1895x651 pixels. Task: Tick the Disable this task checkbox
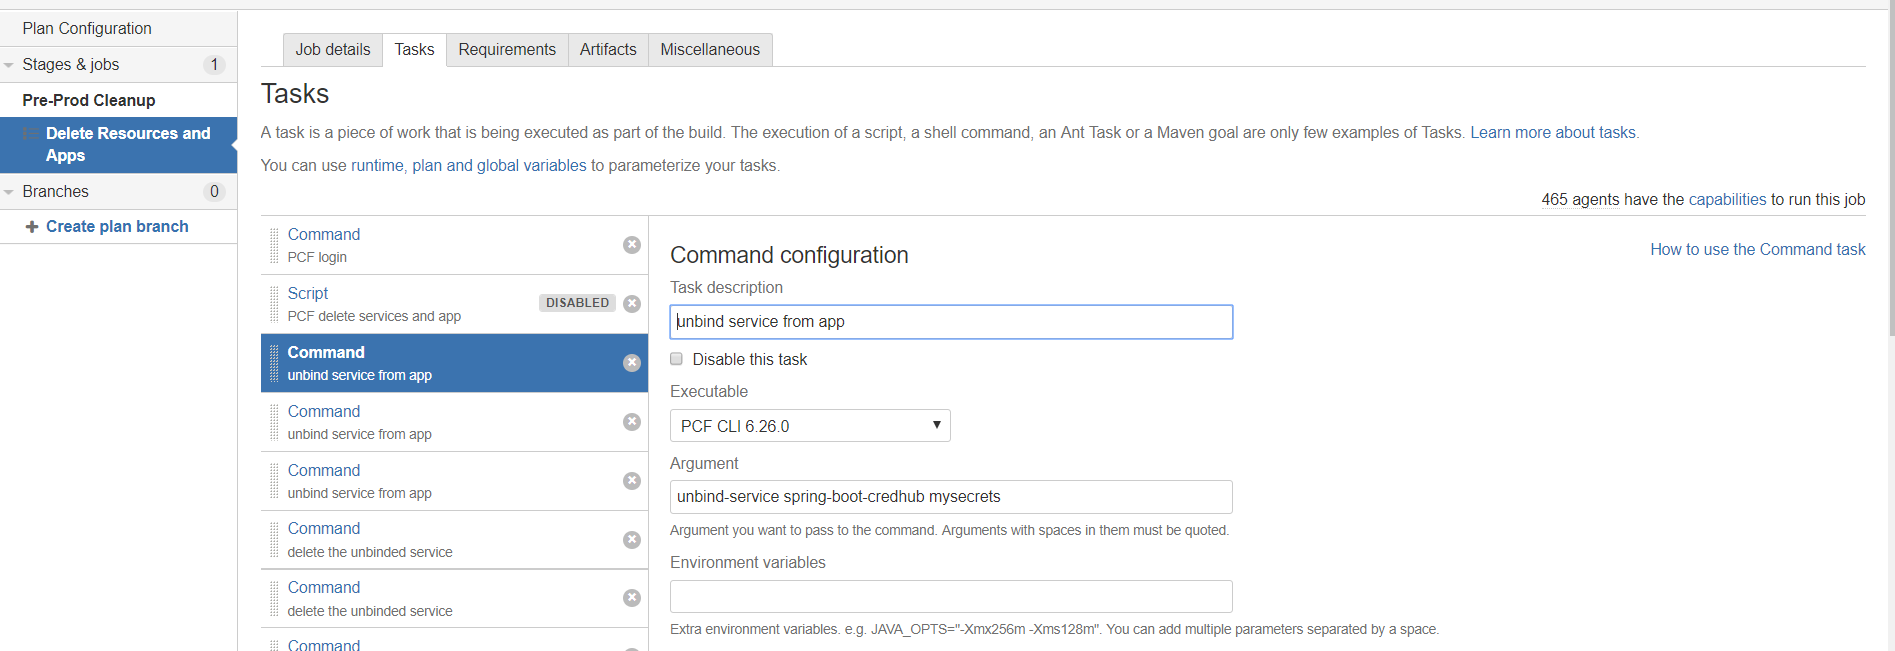point(677,359)
